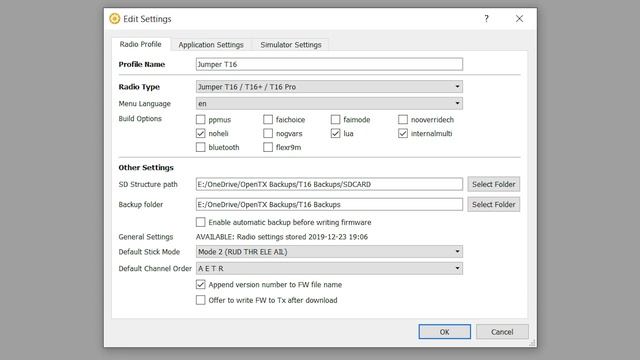640x360 pixels.
Task: Switch to the Radio Profile tab
Action: (x=140, y=44)
